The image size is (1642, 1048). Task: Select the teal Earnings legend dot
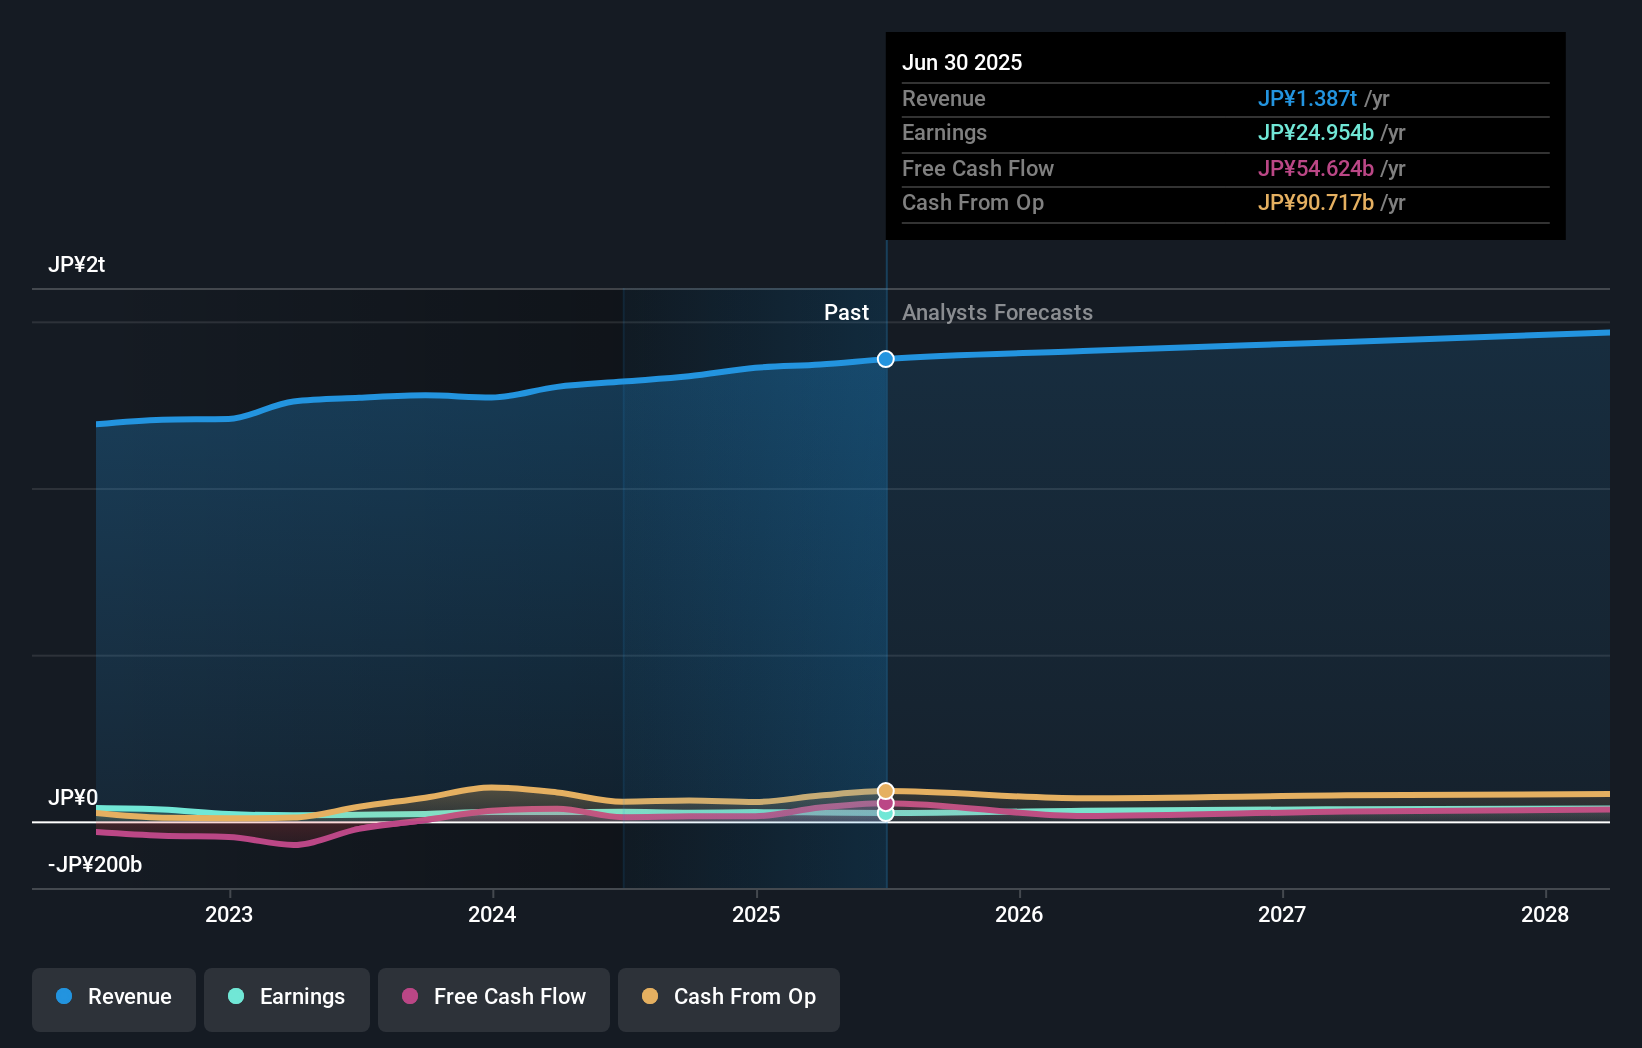pyautogui.click(x=234, y=997)
